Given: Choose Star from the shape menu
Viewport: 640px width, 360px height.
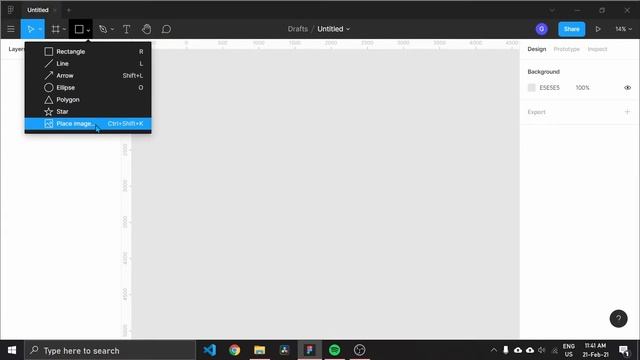Looking at the screenshot, I should [88, 111].
